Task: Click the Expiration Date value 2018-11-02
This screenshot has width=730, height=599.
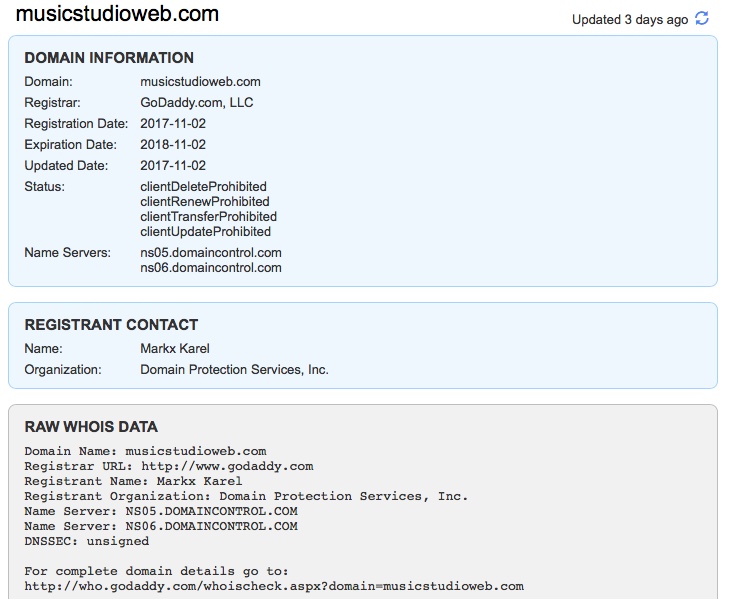Action: click(x=173, y=144)
